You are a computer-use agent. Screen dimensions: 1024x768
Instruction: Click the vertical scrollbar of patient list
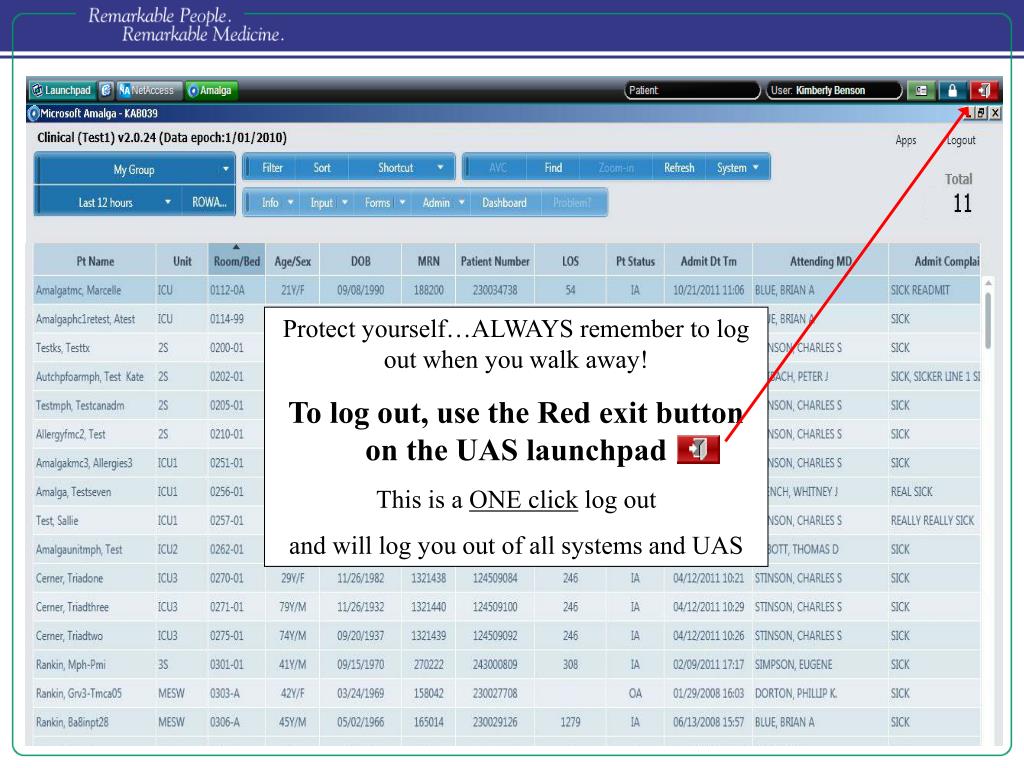(x=988, y=320)
